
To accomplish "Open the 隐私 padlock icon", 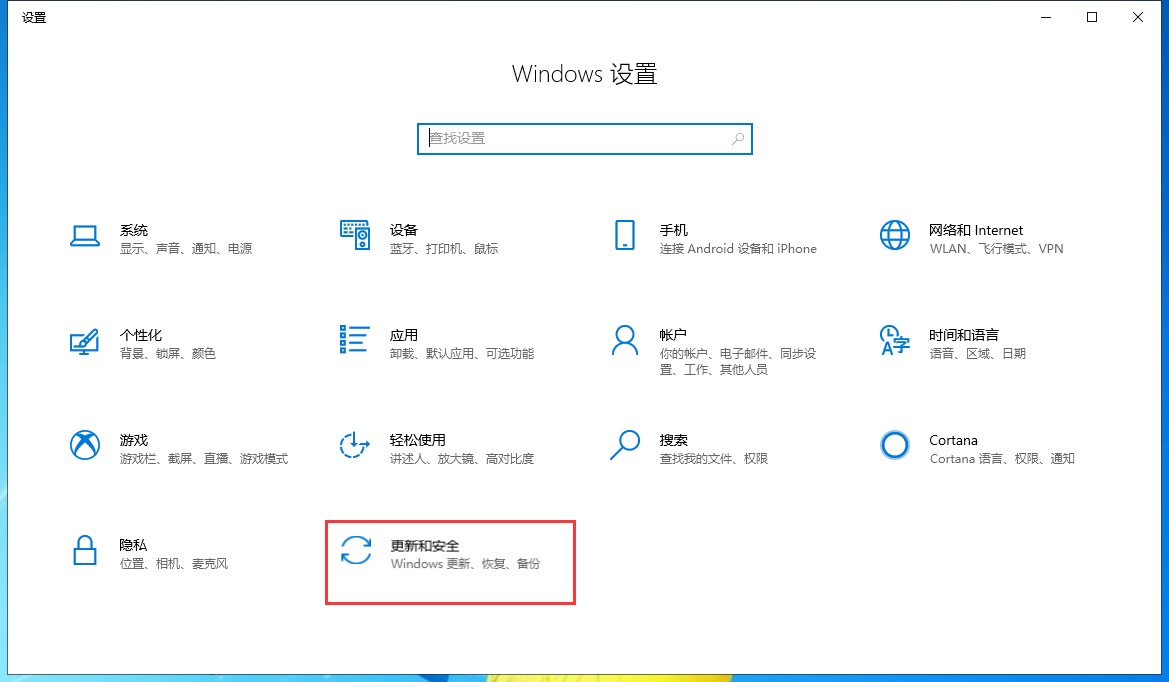I will click(x=85, y=550).
